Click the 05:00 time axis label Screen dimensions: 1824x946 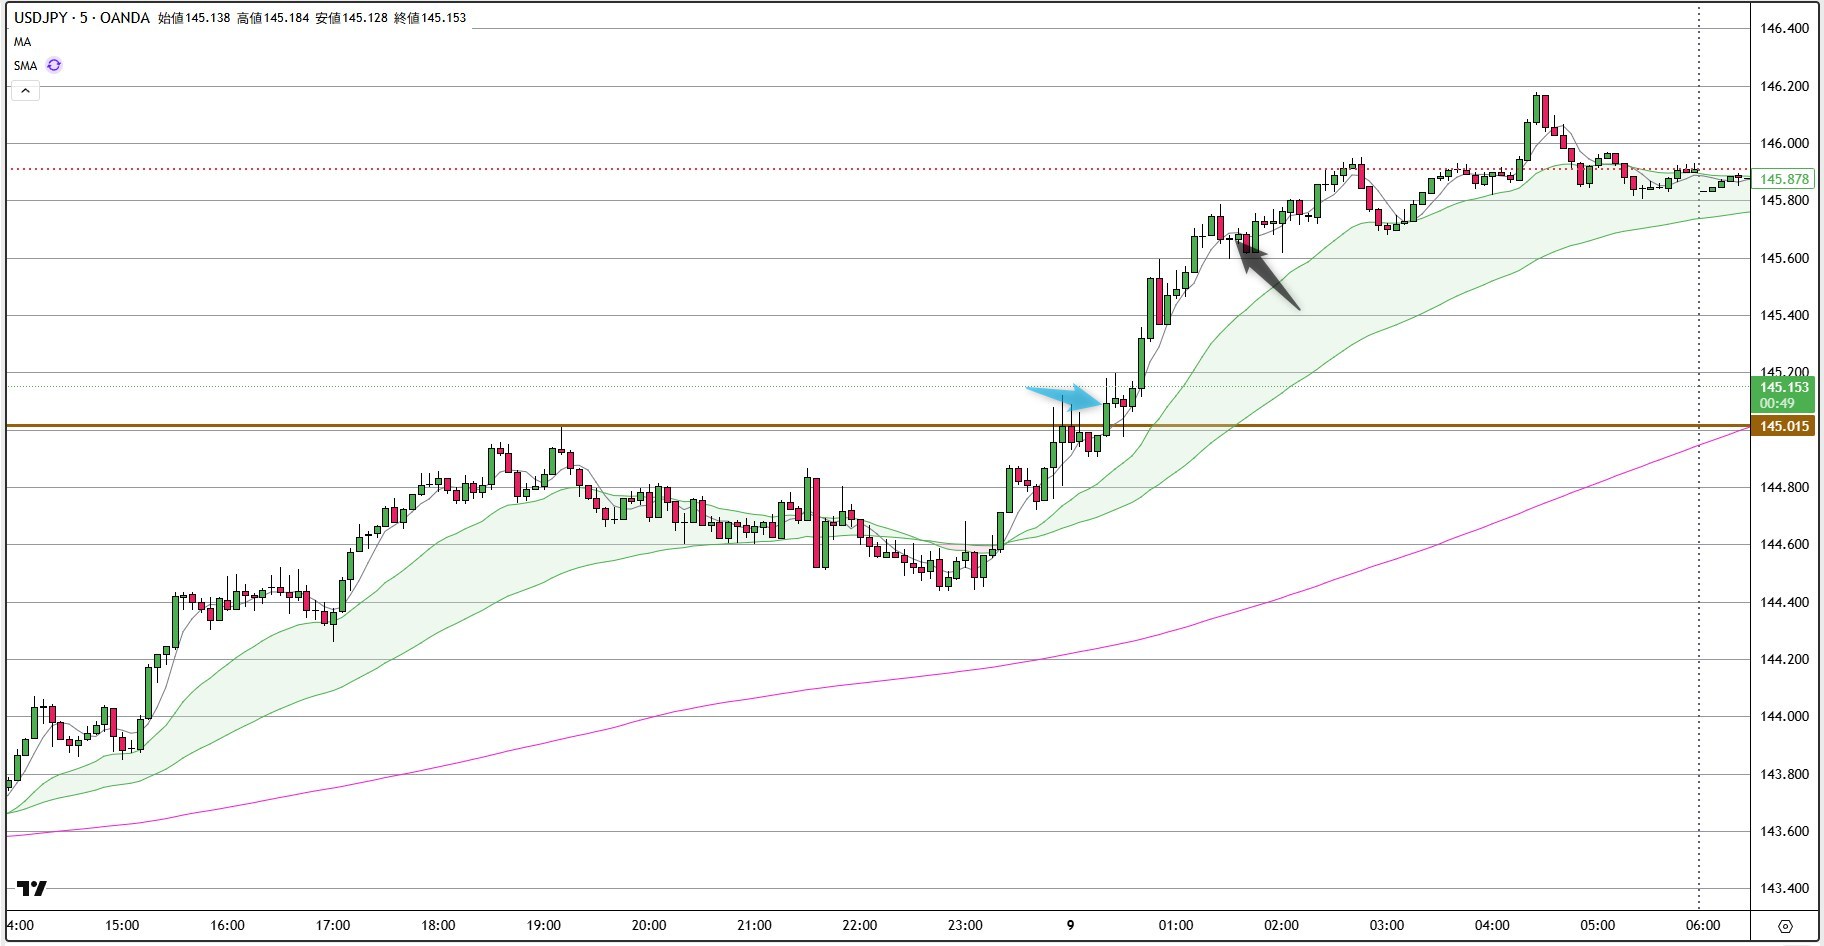click(1597, 925)
